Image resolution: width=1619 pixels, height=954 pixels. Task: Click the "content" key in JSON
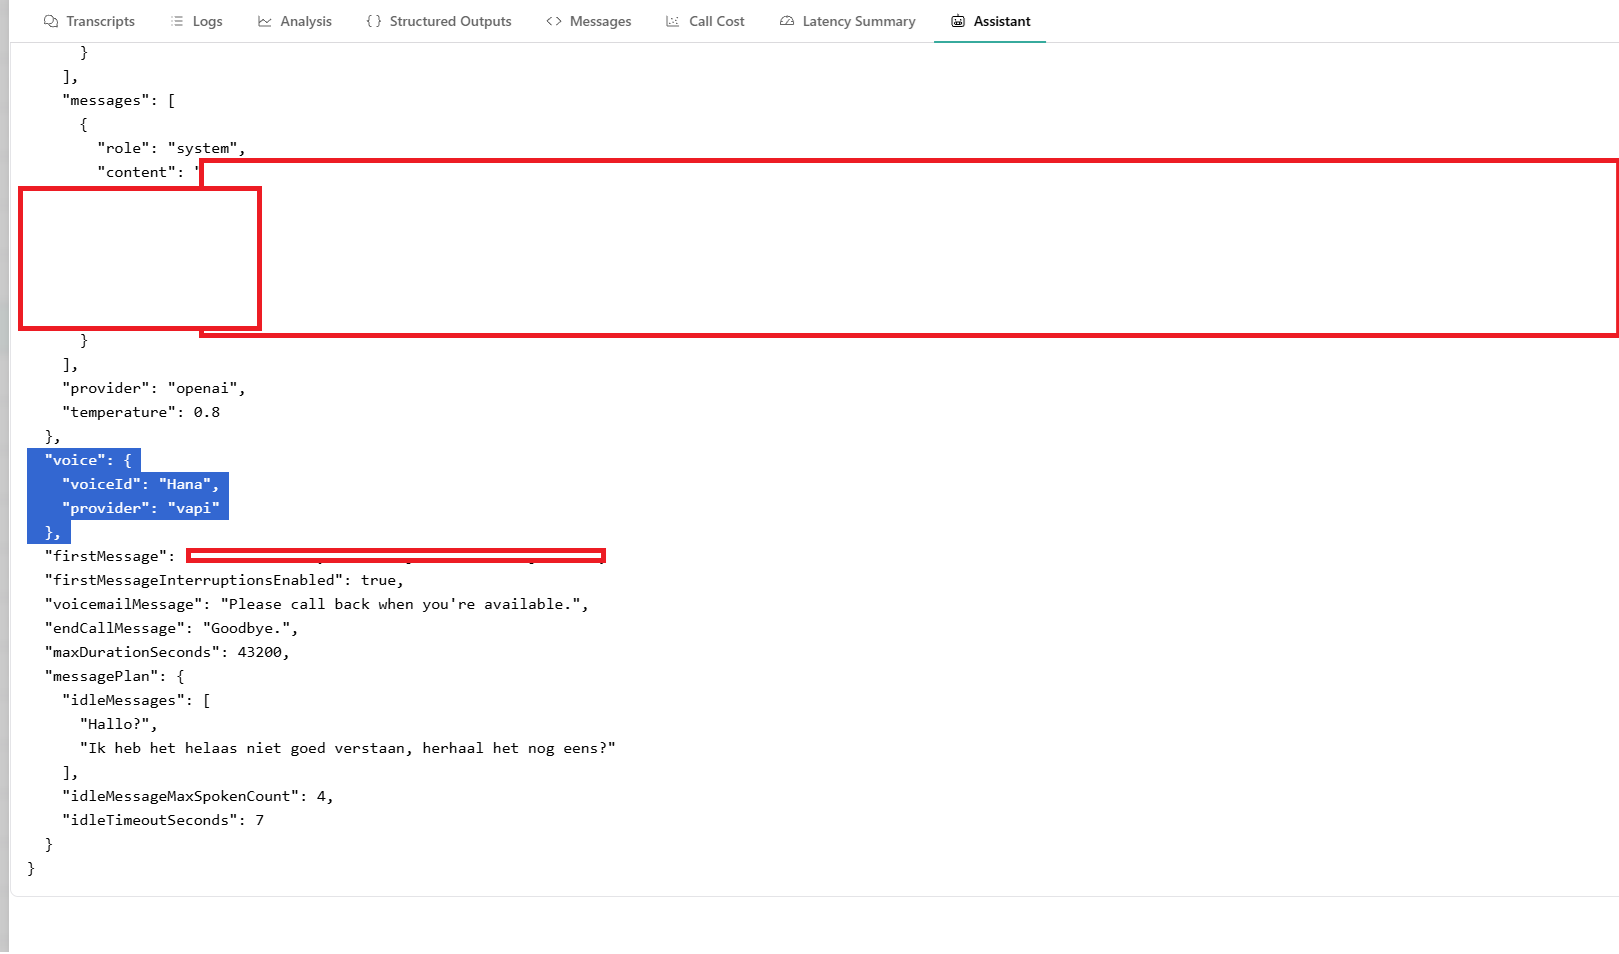point(136,172)
